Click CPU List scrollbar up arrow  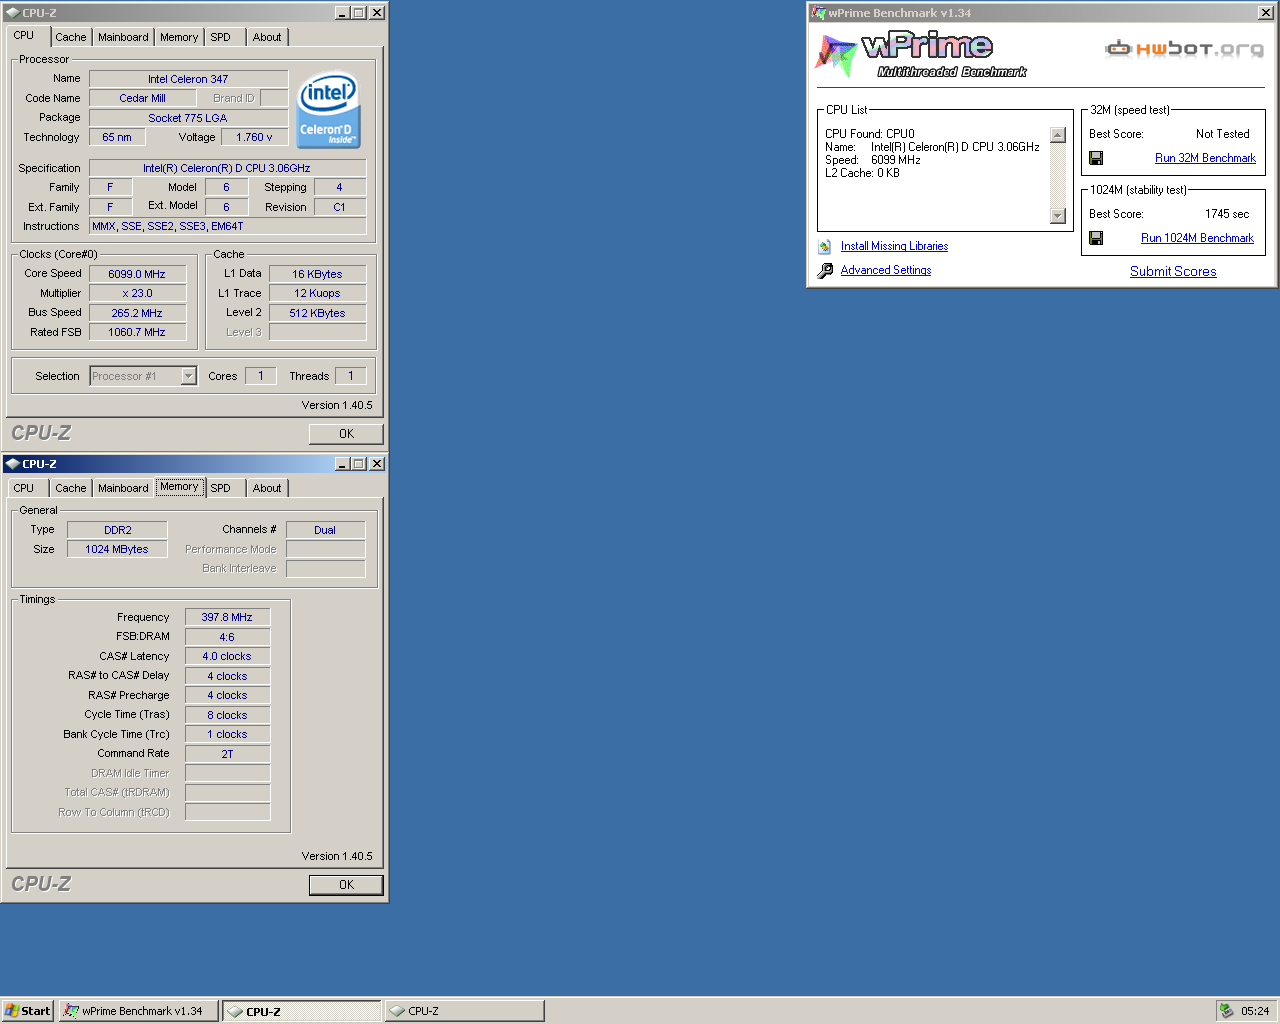(x=1058, y=135)
